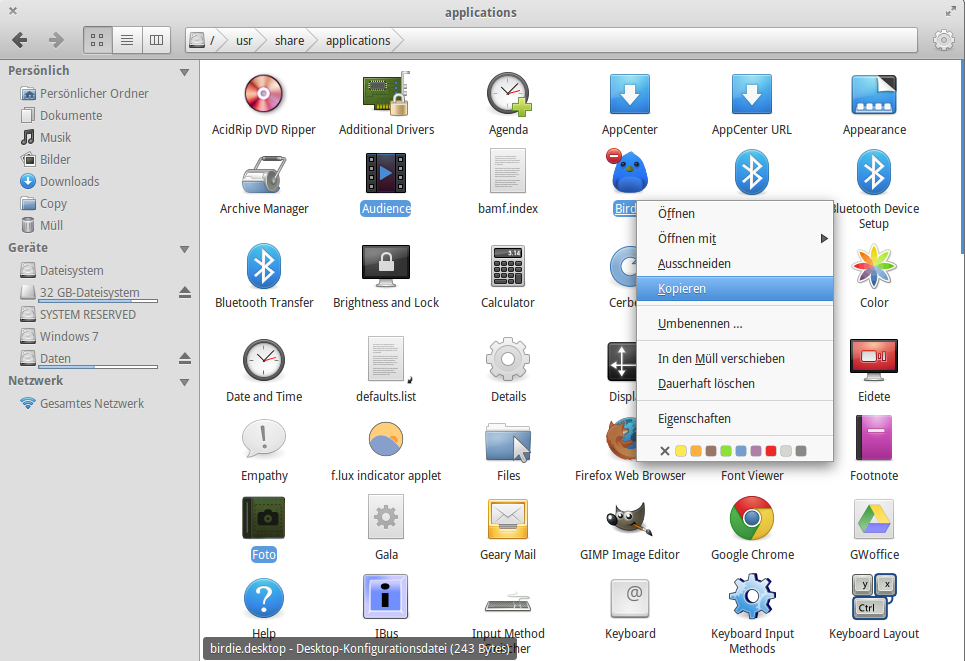The width and height of the screenshot is (965, 661).
Task: Select the Brightness and Lock icon
Action: (386, 266)
